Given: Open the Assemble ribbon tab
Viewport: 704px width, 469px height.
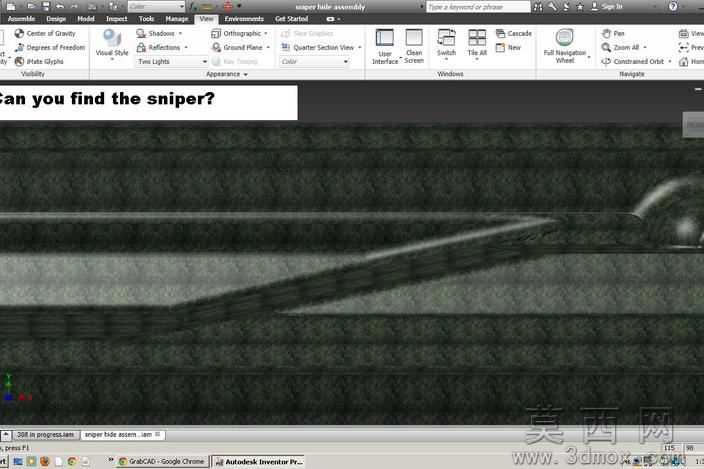Looking at the screenshot, I should (x=21, y=19).
